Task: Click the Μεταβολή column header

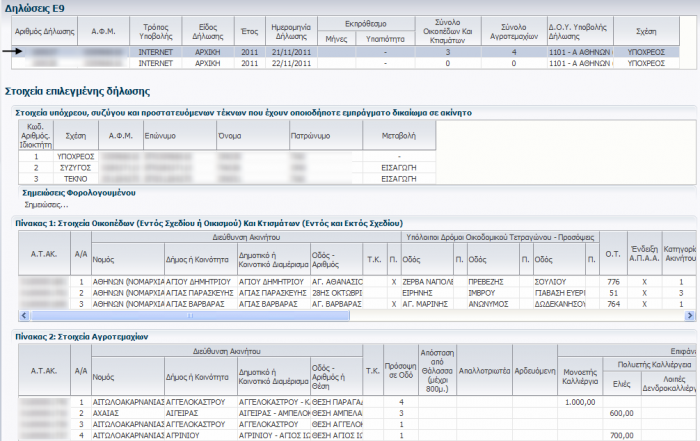Action: pos(398,135)
